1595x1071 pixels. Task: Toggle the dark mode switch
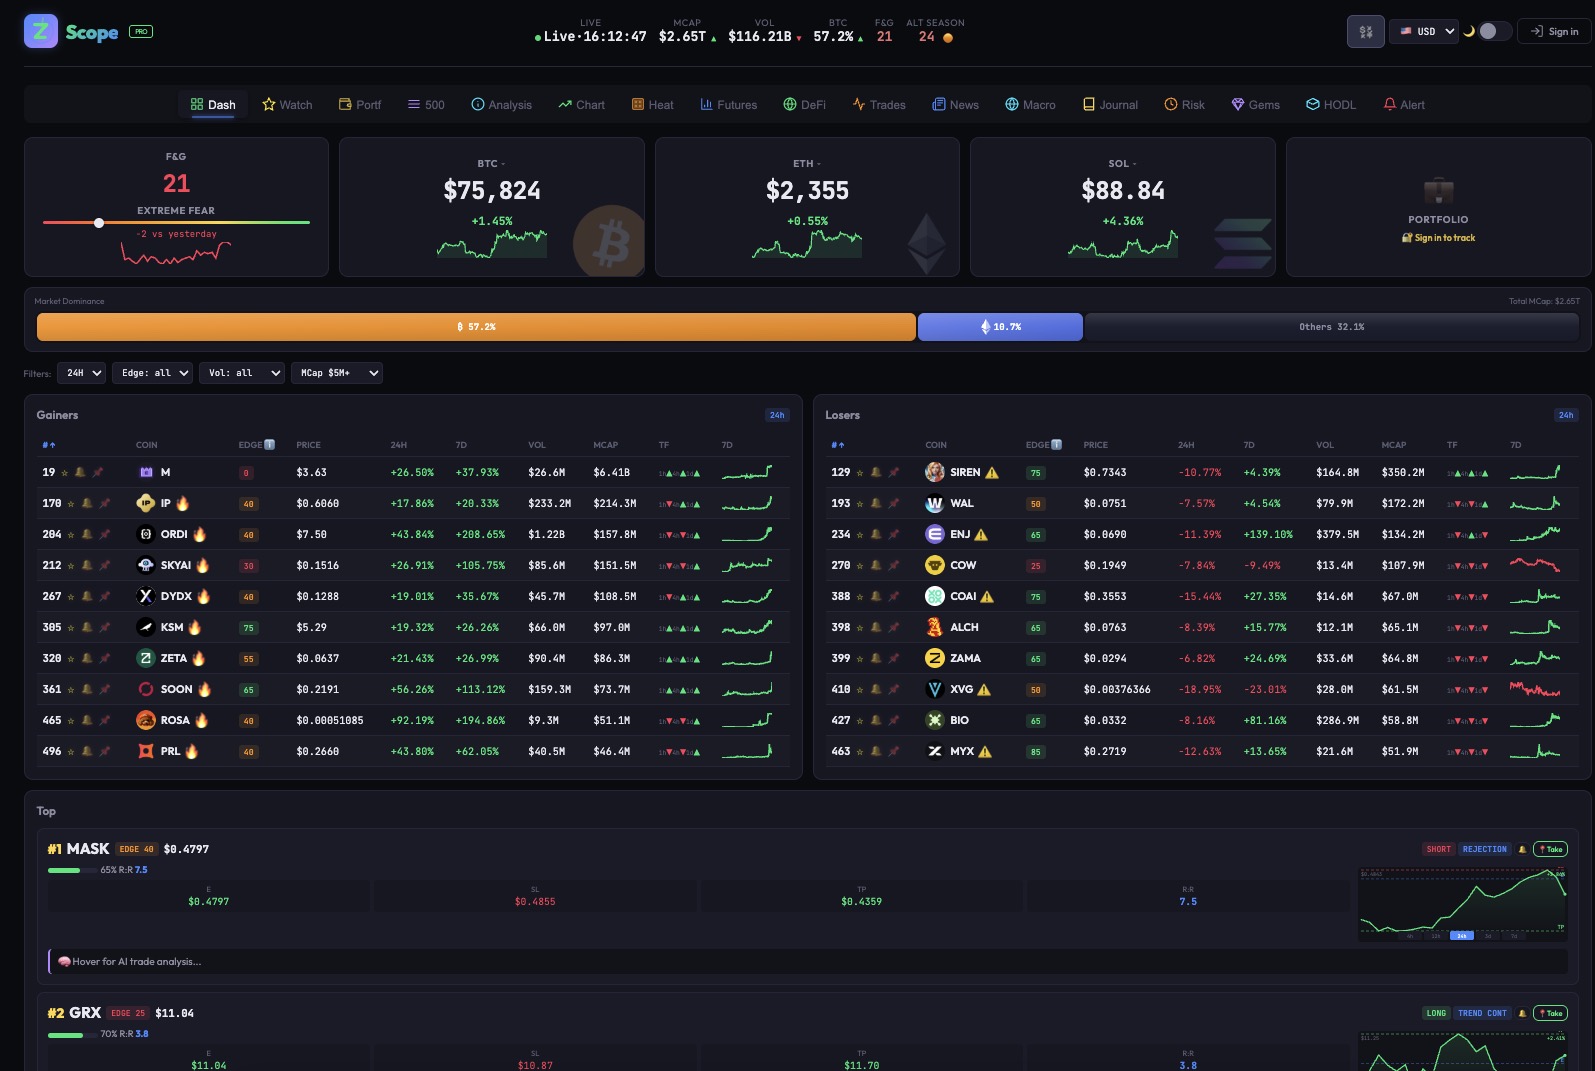click(1495, 31)
